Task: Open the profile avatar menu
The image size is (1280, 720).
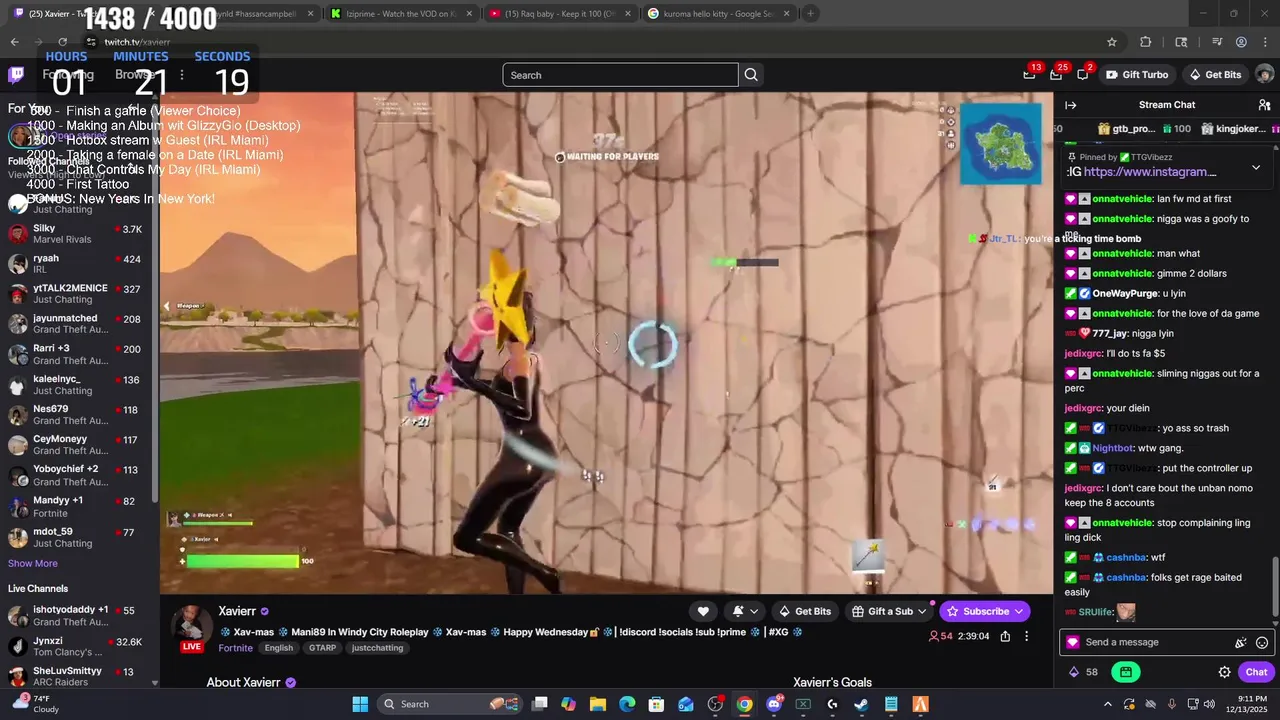Action: (x=1264, y=75)
